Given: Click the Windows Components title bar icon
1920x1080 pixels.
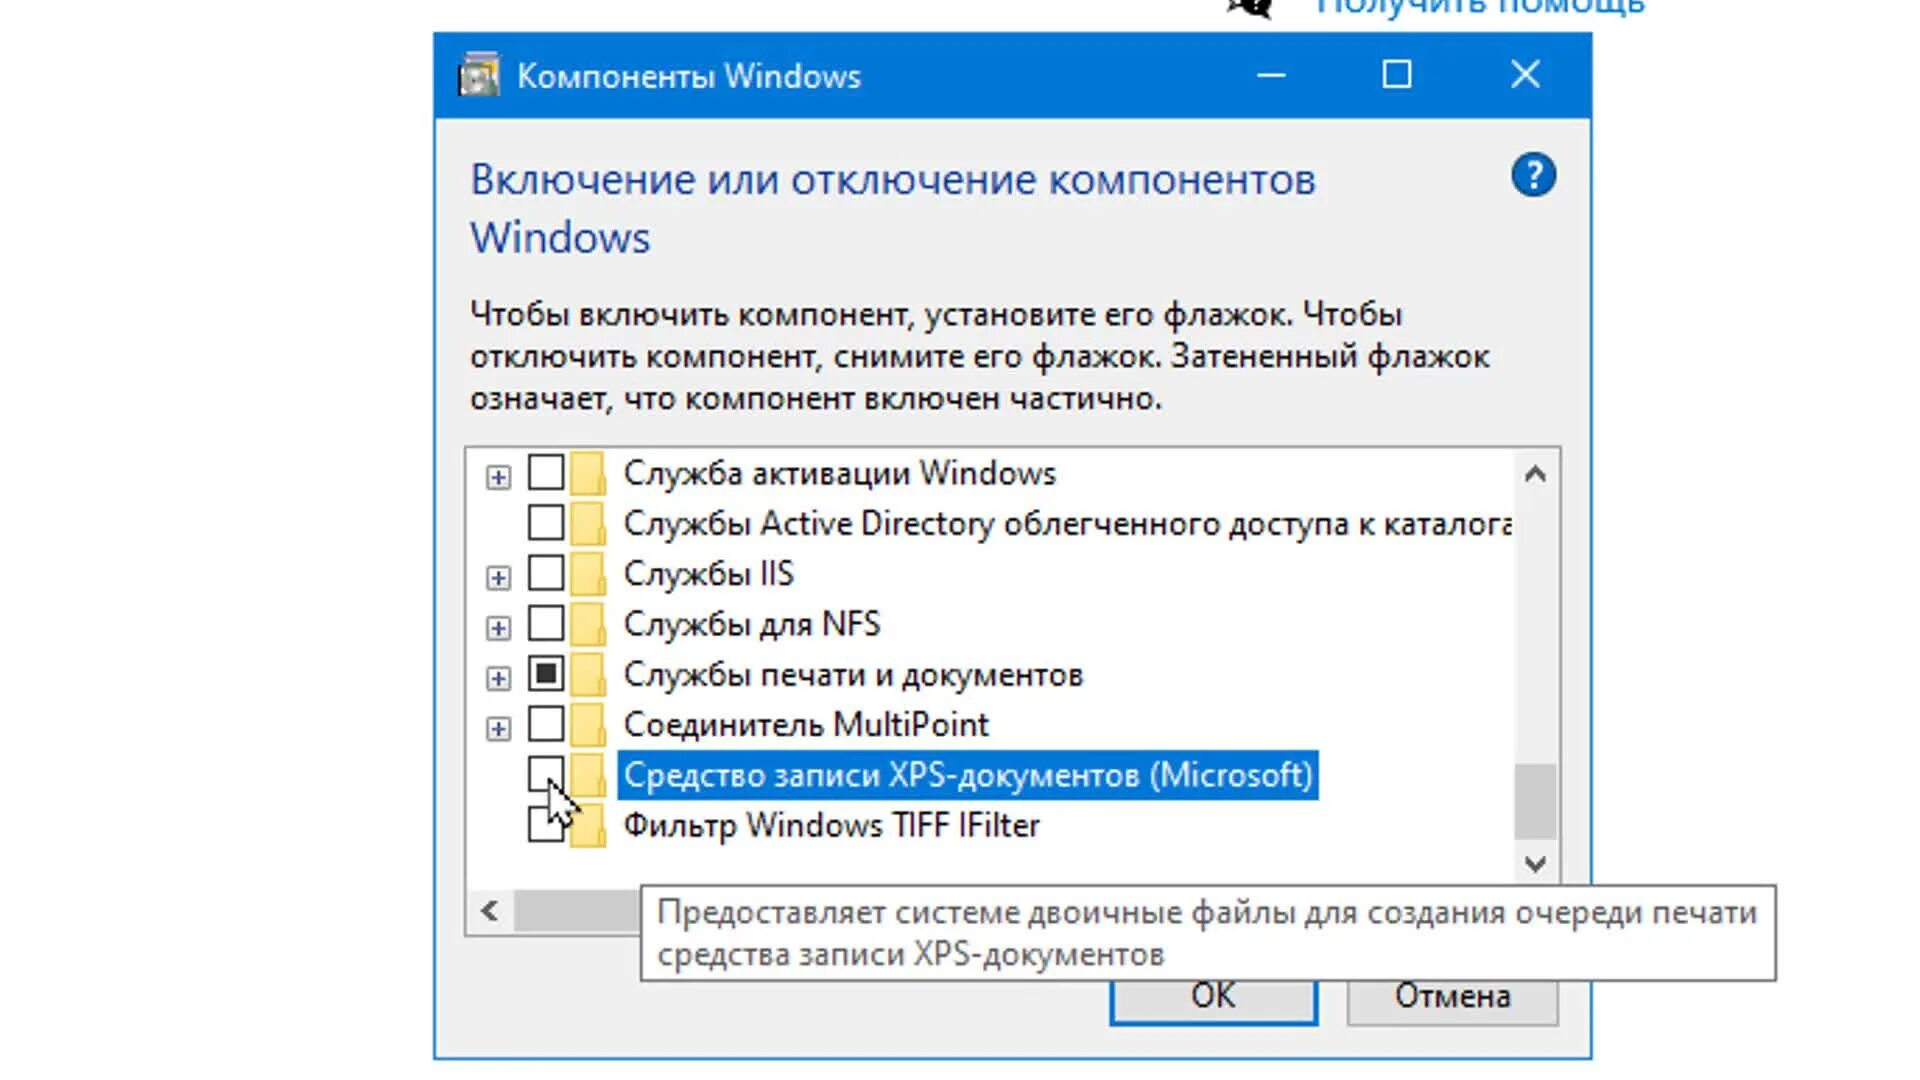Looking at the screenshot, I should tap(478, 75).
